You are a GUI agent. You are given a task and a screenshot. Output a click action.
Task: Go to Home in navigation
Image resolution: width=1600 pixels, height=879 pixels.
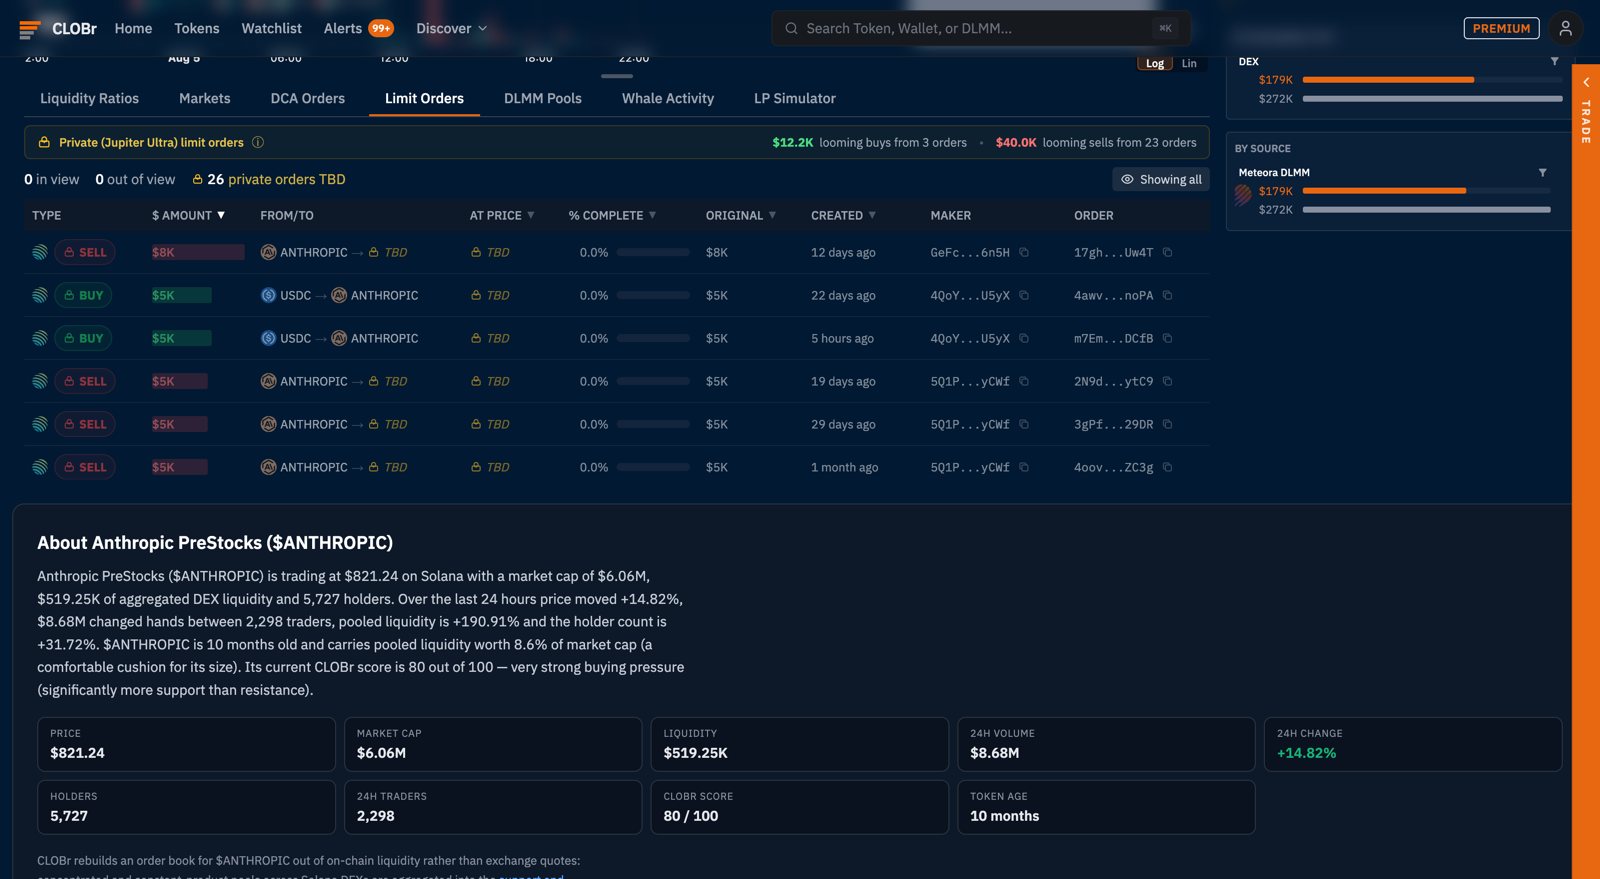point(133,28)
